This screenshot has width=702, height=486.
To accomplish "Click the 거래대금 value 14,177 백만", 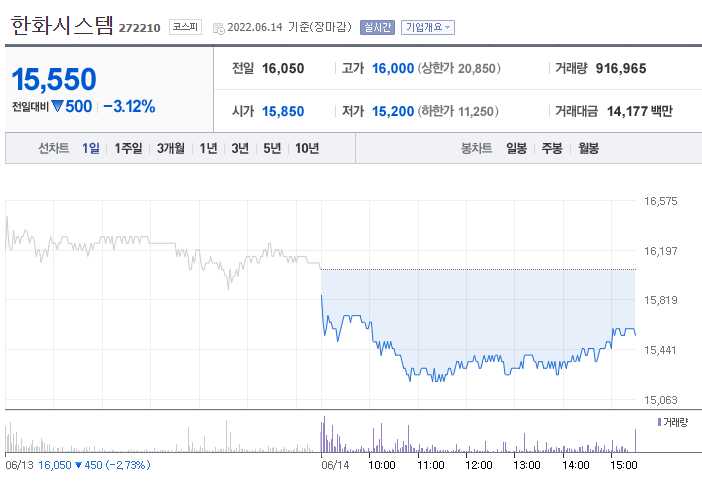I will [x=640, y=111].
